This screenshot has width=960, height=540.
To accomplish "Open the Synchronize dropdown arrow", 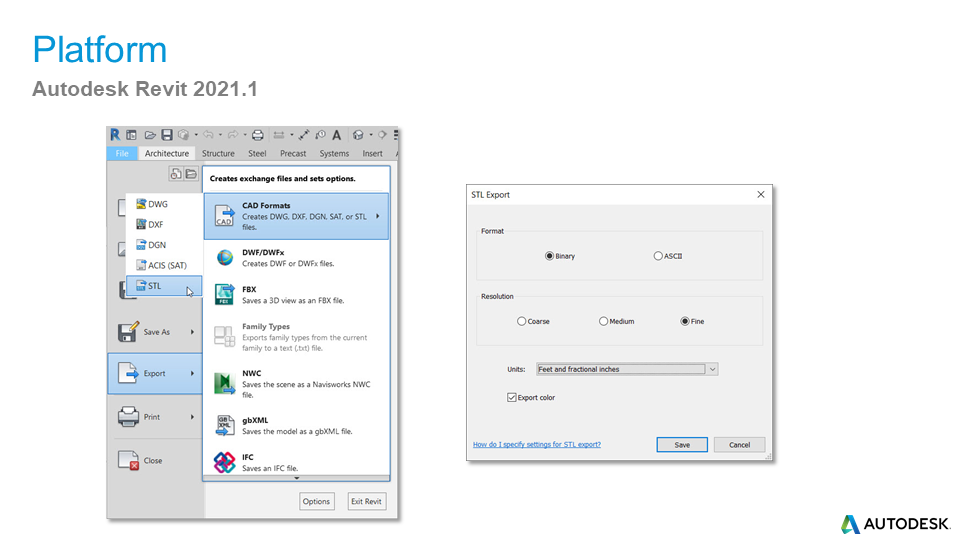I will 196,135.
